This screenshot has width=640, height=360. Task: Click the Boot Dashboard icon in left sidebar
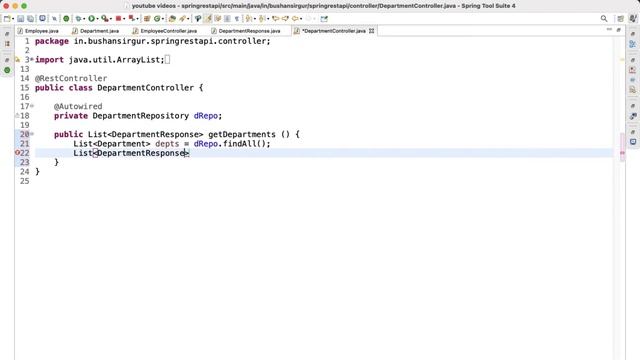click(7, 70)
